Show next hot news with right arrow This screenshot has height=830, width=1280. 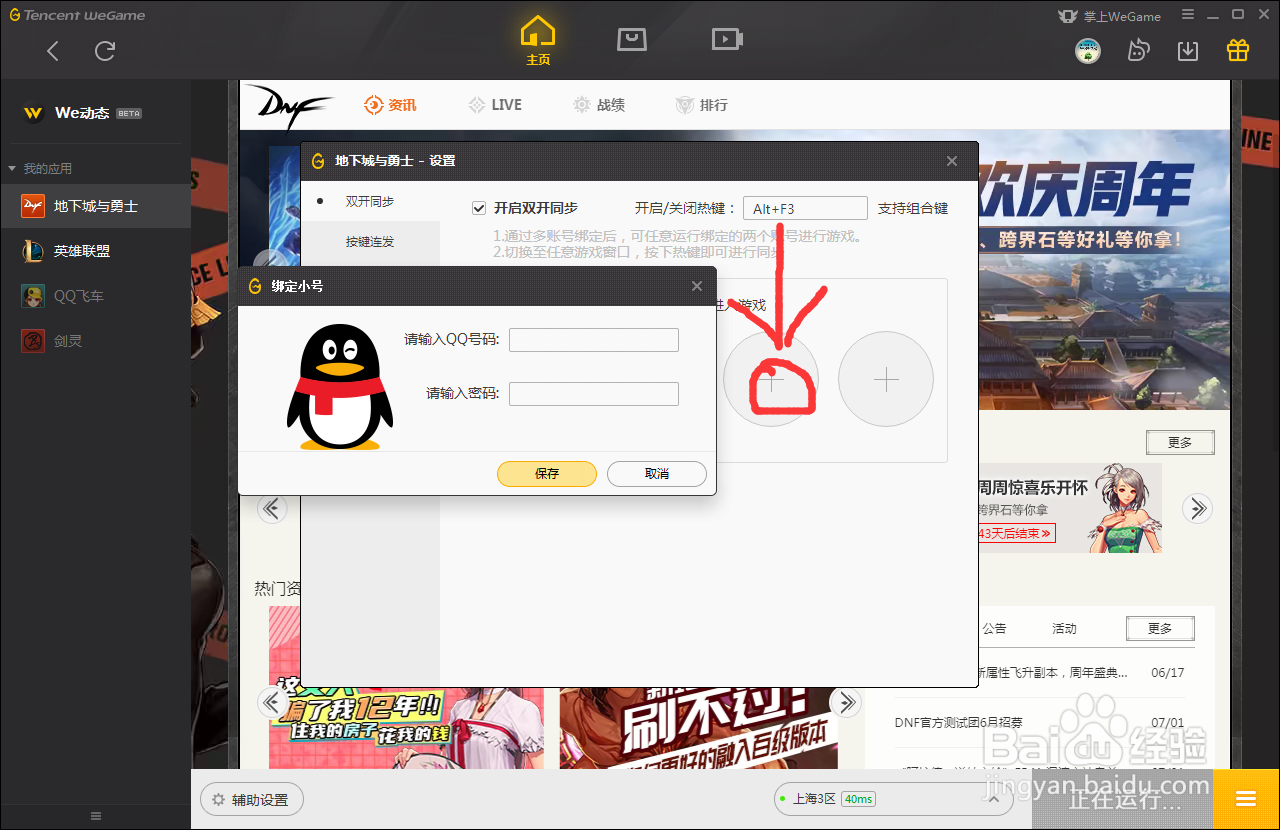click(846, 702)
